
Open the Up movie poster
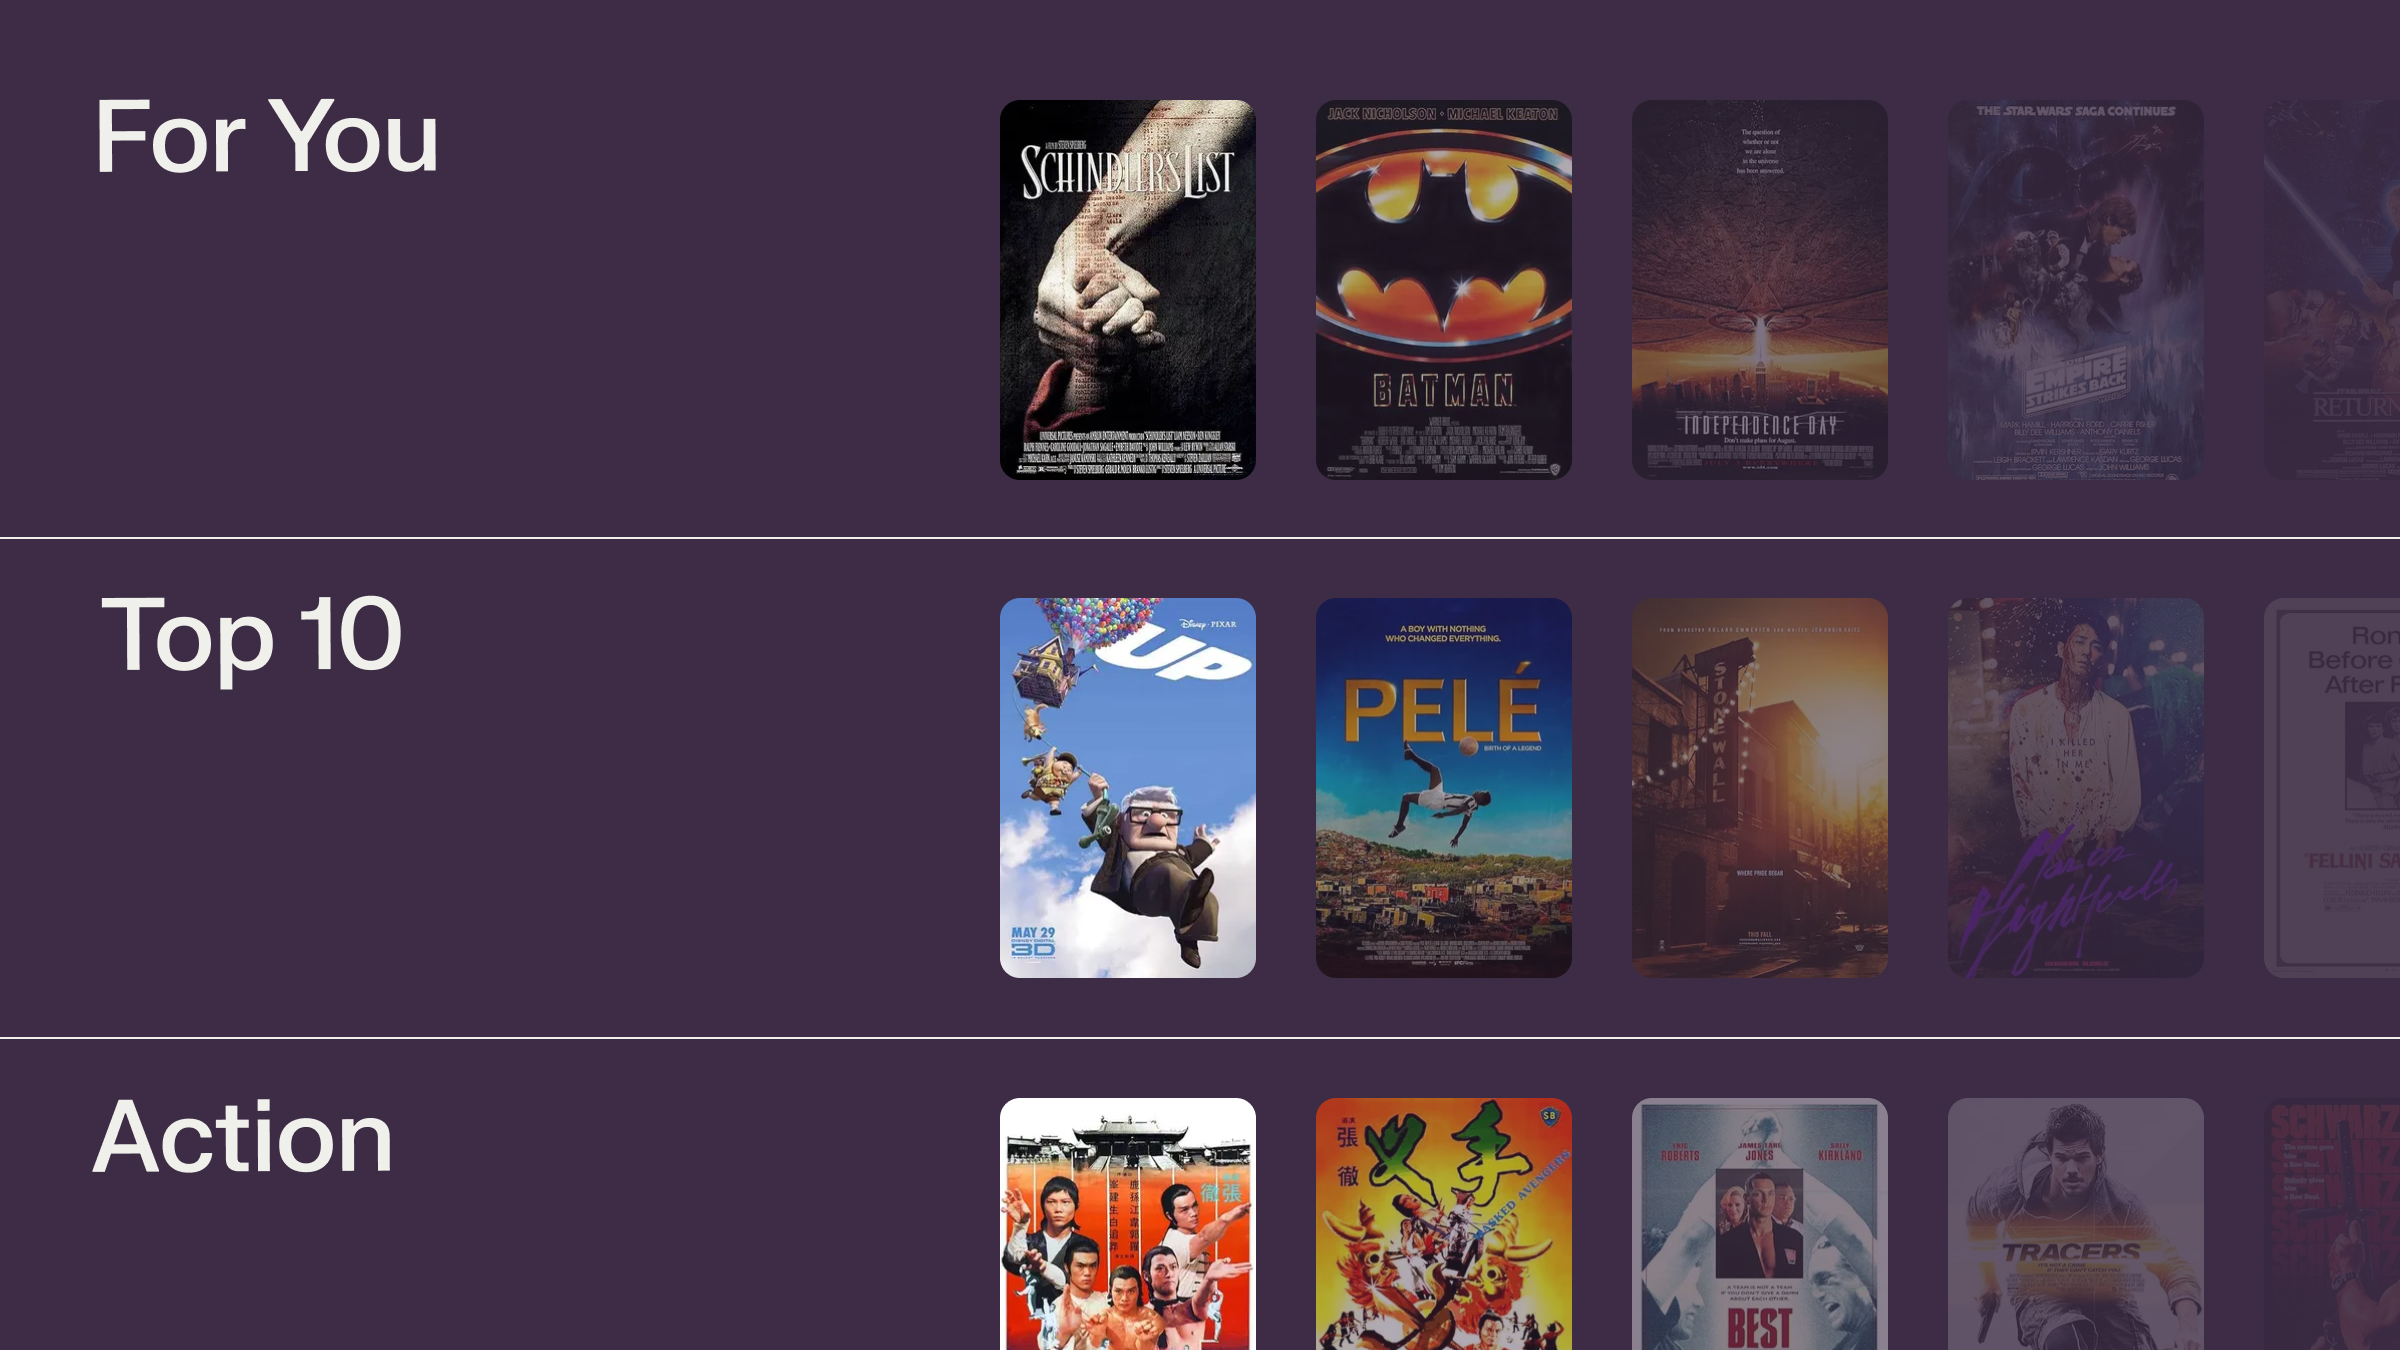point(1127,787)
